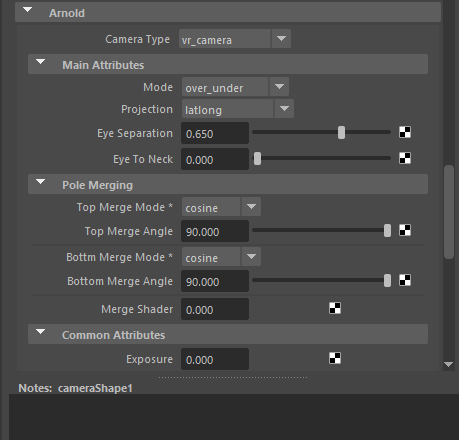Click the scrollbar down arrow
This screenshot has width=459, height=440.
449,365
